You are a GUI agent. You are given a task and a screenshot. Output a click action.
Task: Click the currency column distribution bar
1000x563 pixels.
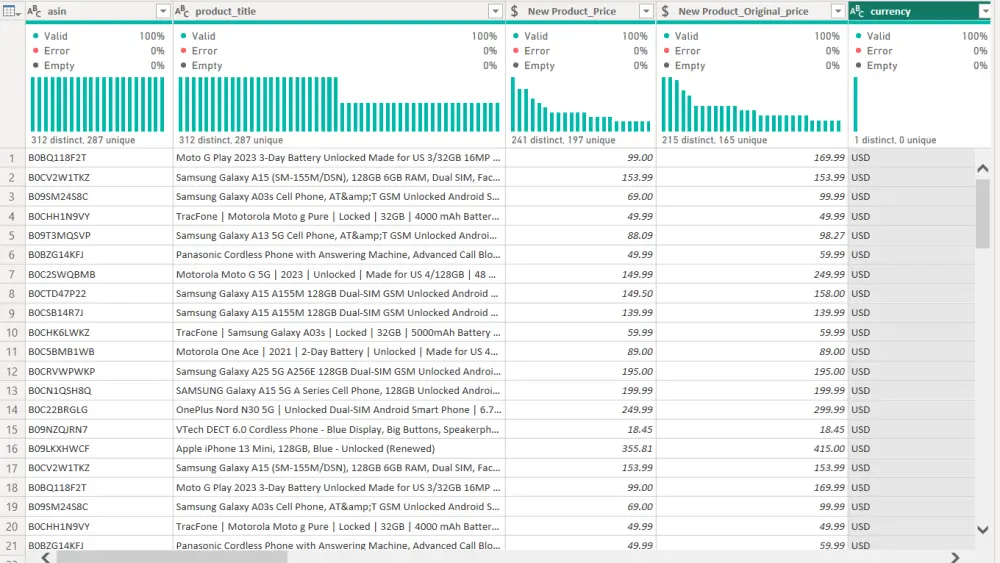click(856, 104)
